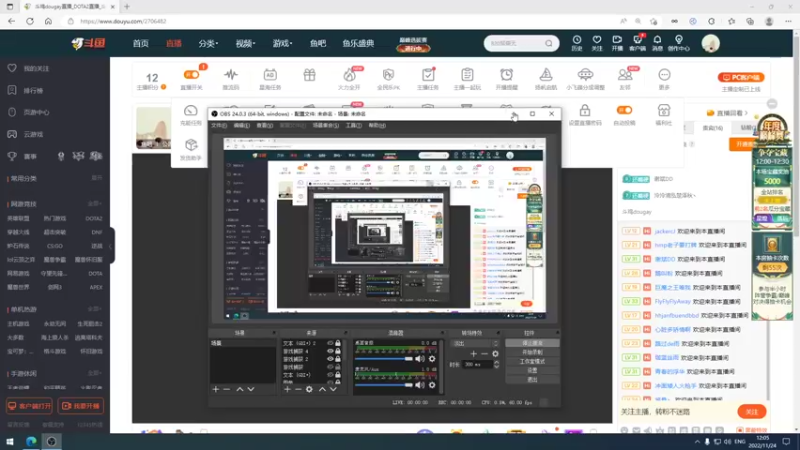This screenshot has height=450, width=800.
Task: Toggle the 自动投稿 switch
Action: click(x=624, y=110)
